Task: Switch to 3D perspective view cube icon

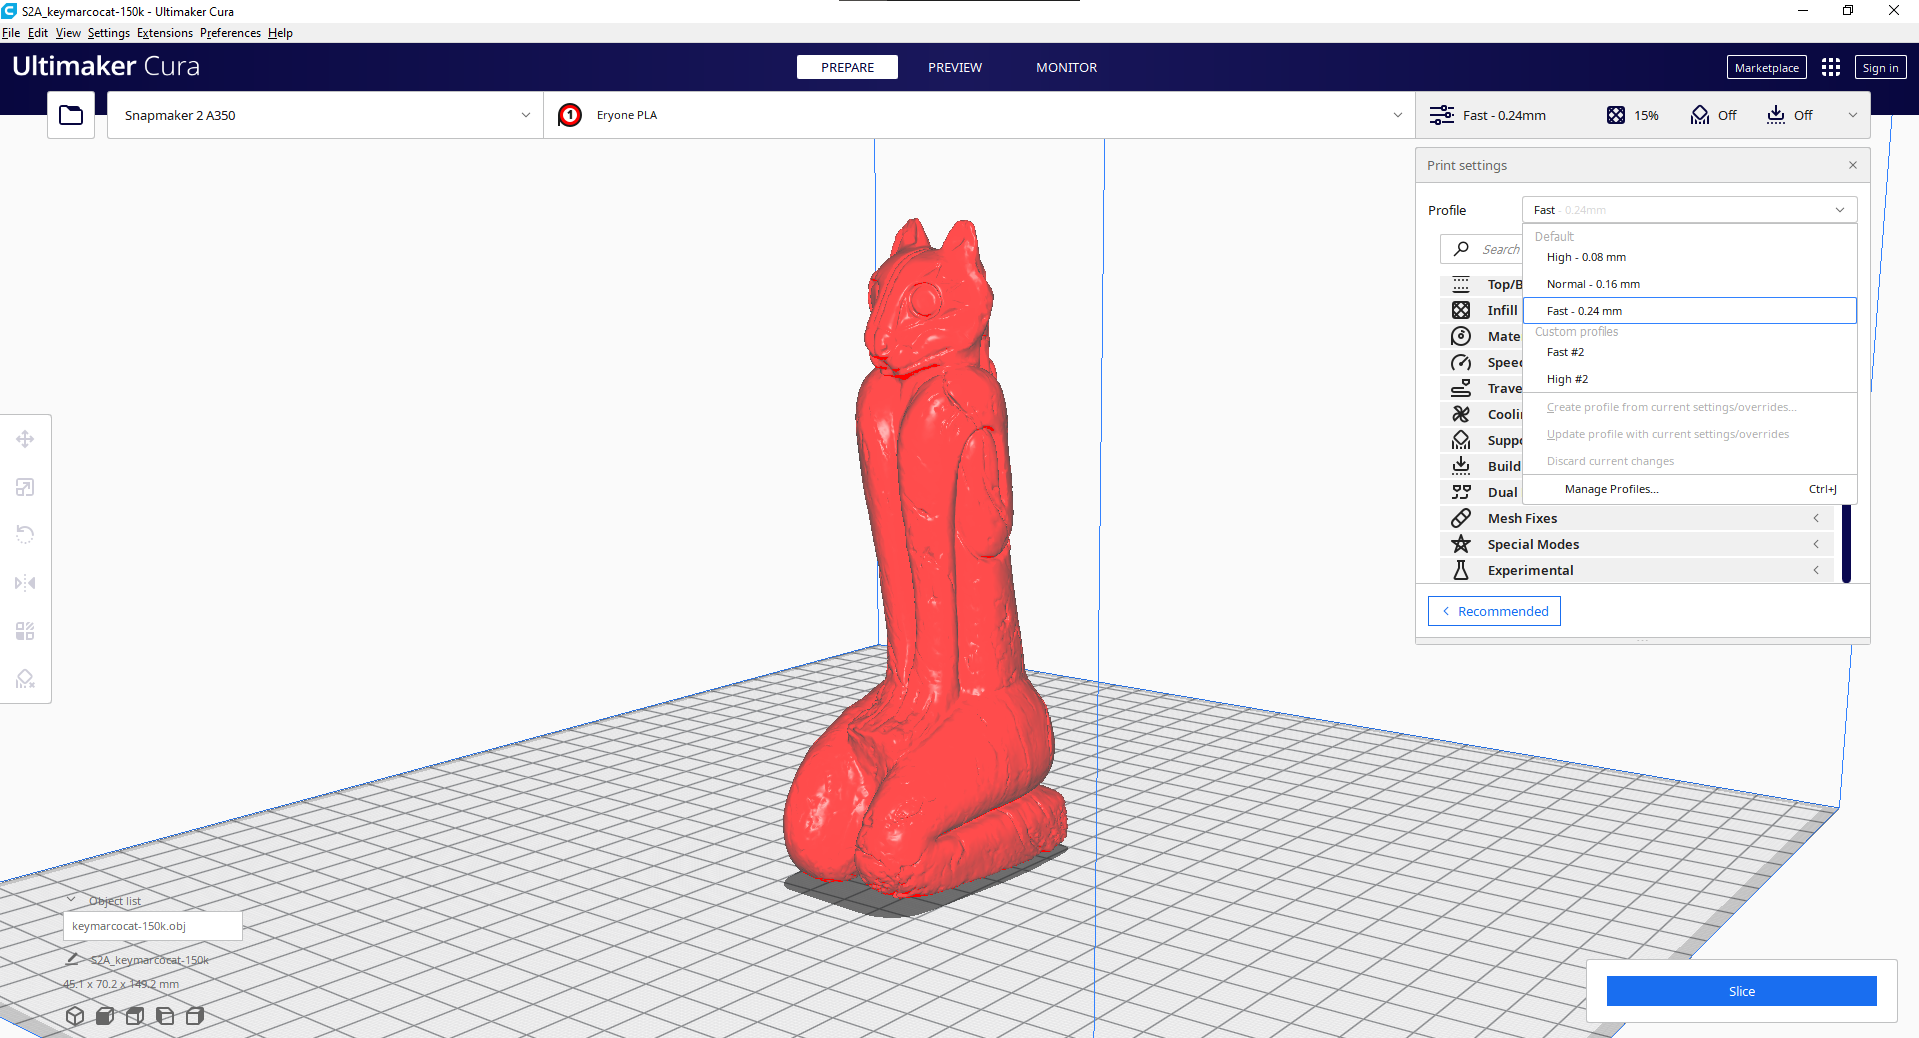Action: tap(75, 1016)
